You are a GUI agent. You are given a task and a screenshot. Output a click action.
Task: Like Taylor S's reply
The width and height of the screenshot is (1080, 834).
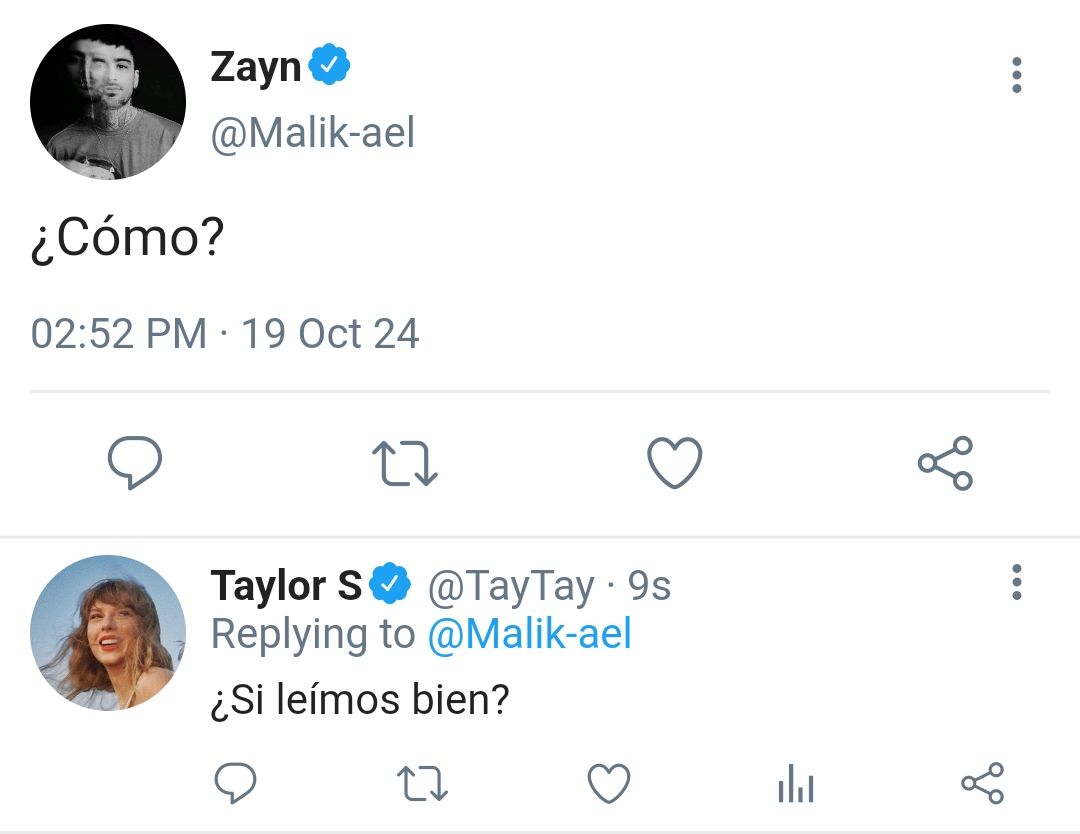(x=609, y=783)
